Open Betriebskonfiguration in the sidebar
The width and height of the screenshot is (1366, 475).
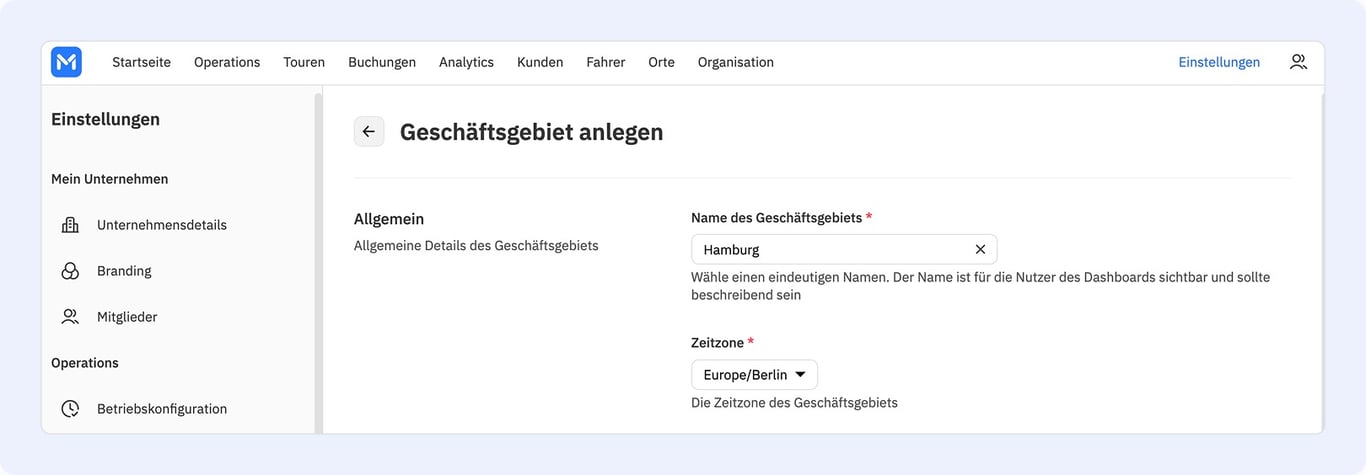[162, 409]
